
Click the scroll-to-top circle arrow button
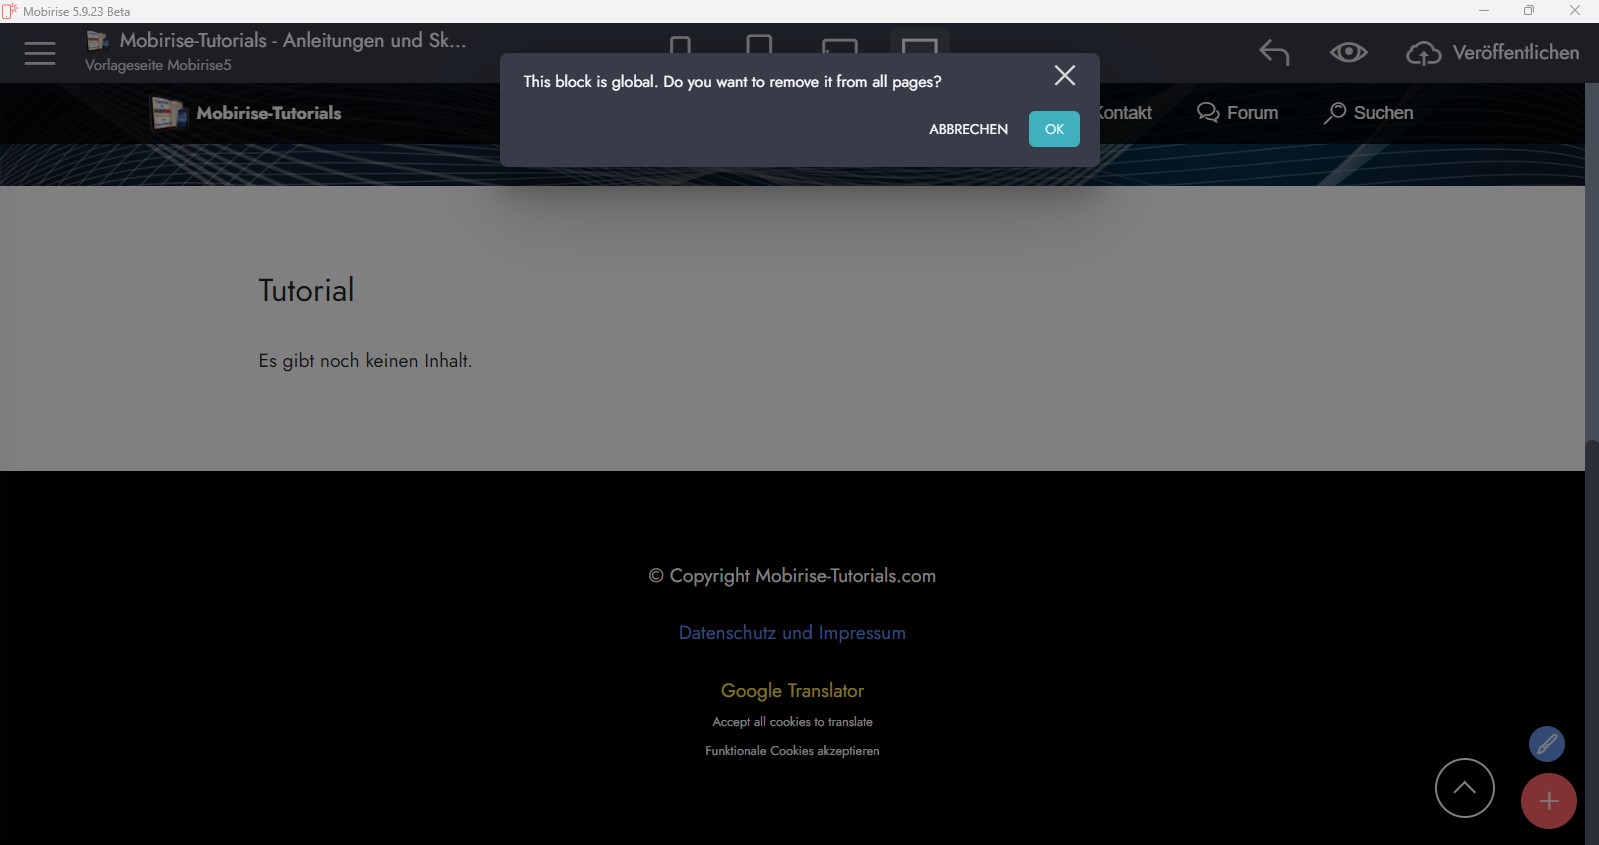coord(1465,788)
